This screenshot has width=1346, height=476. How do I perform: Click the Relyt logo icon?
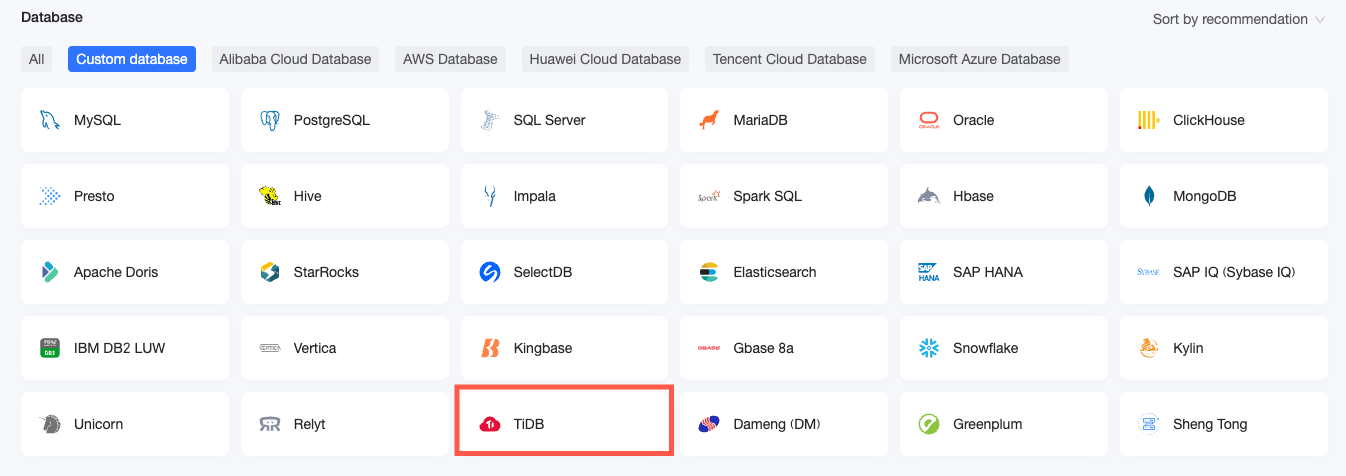click(x=269, y=424)
